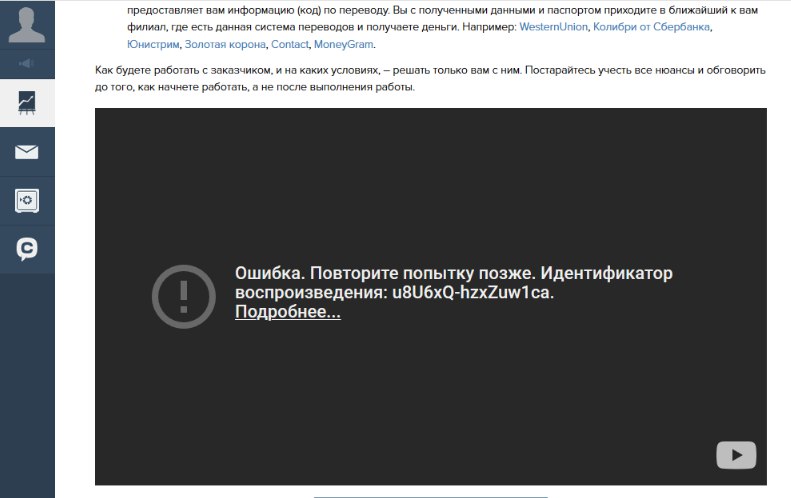Open the messages envelope icon
Image resolution: width=791 pixels, height=498 pixels.
coord(27,152)
